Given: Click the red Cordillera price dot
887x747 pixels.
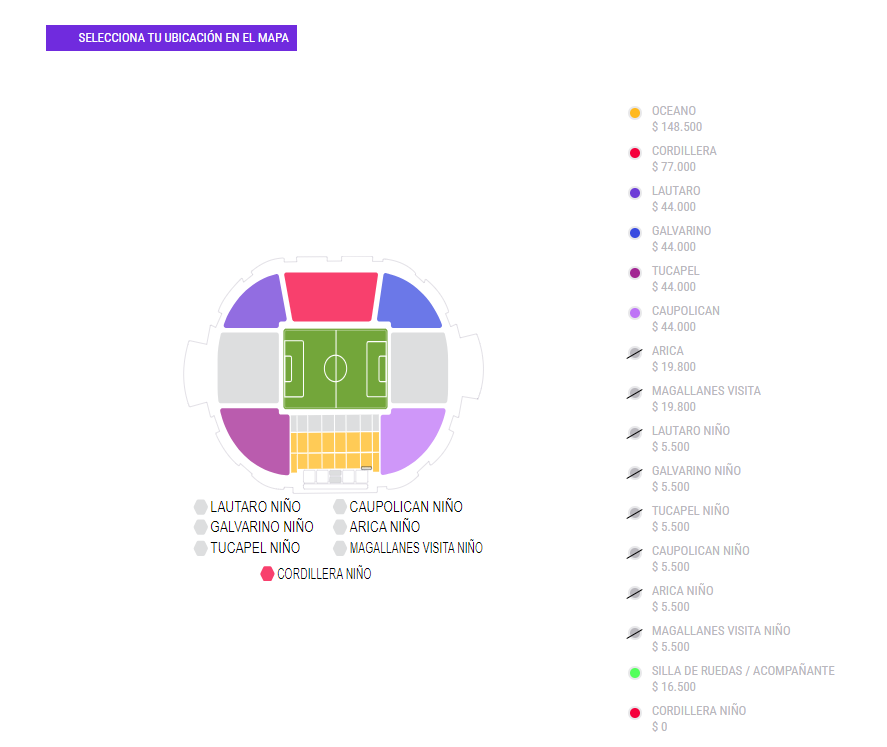Looking at the screenshot, I should (x=635, y=152).
